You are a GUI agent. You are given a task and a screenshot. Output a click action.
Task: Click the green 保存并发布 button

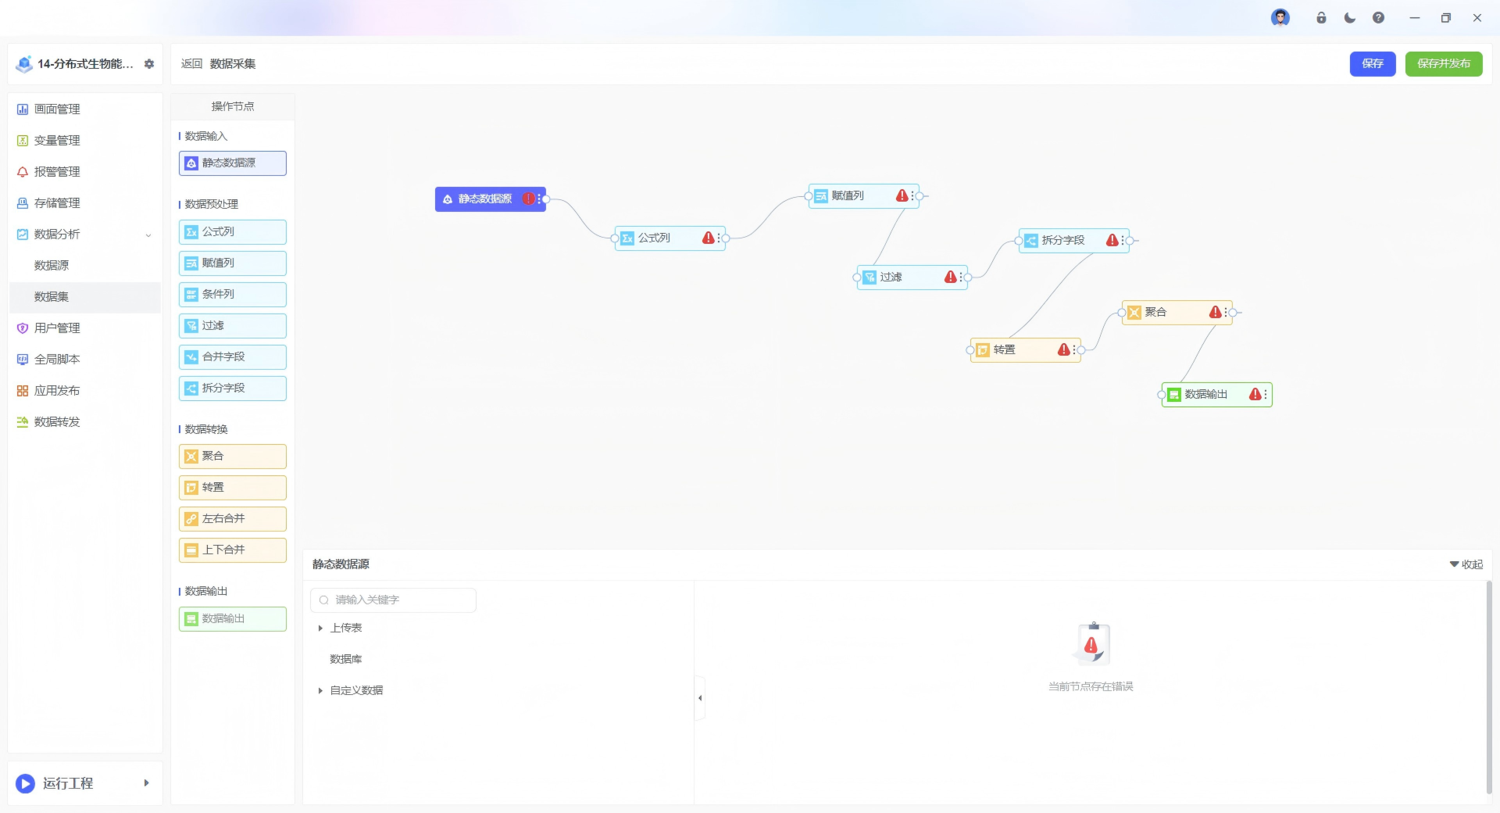(1443, 64)
